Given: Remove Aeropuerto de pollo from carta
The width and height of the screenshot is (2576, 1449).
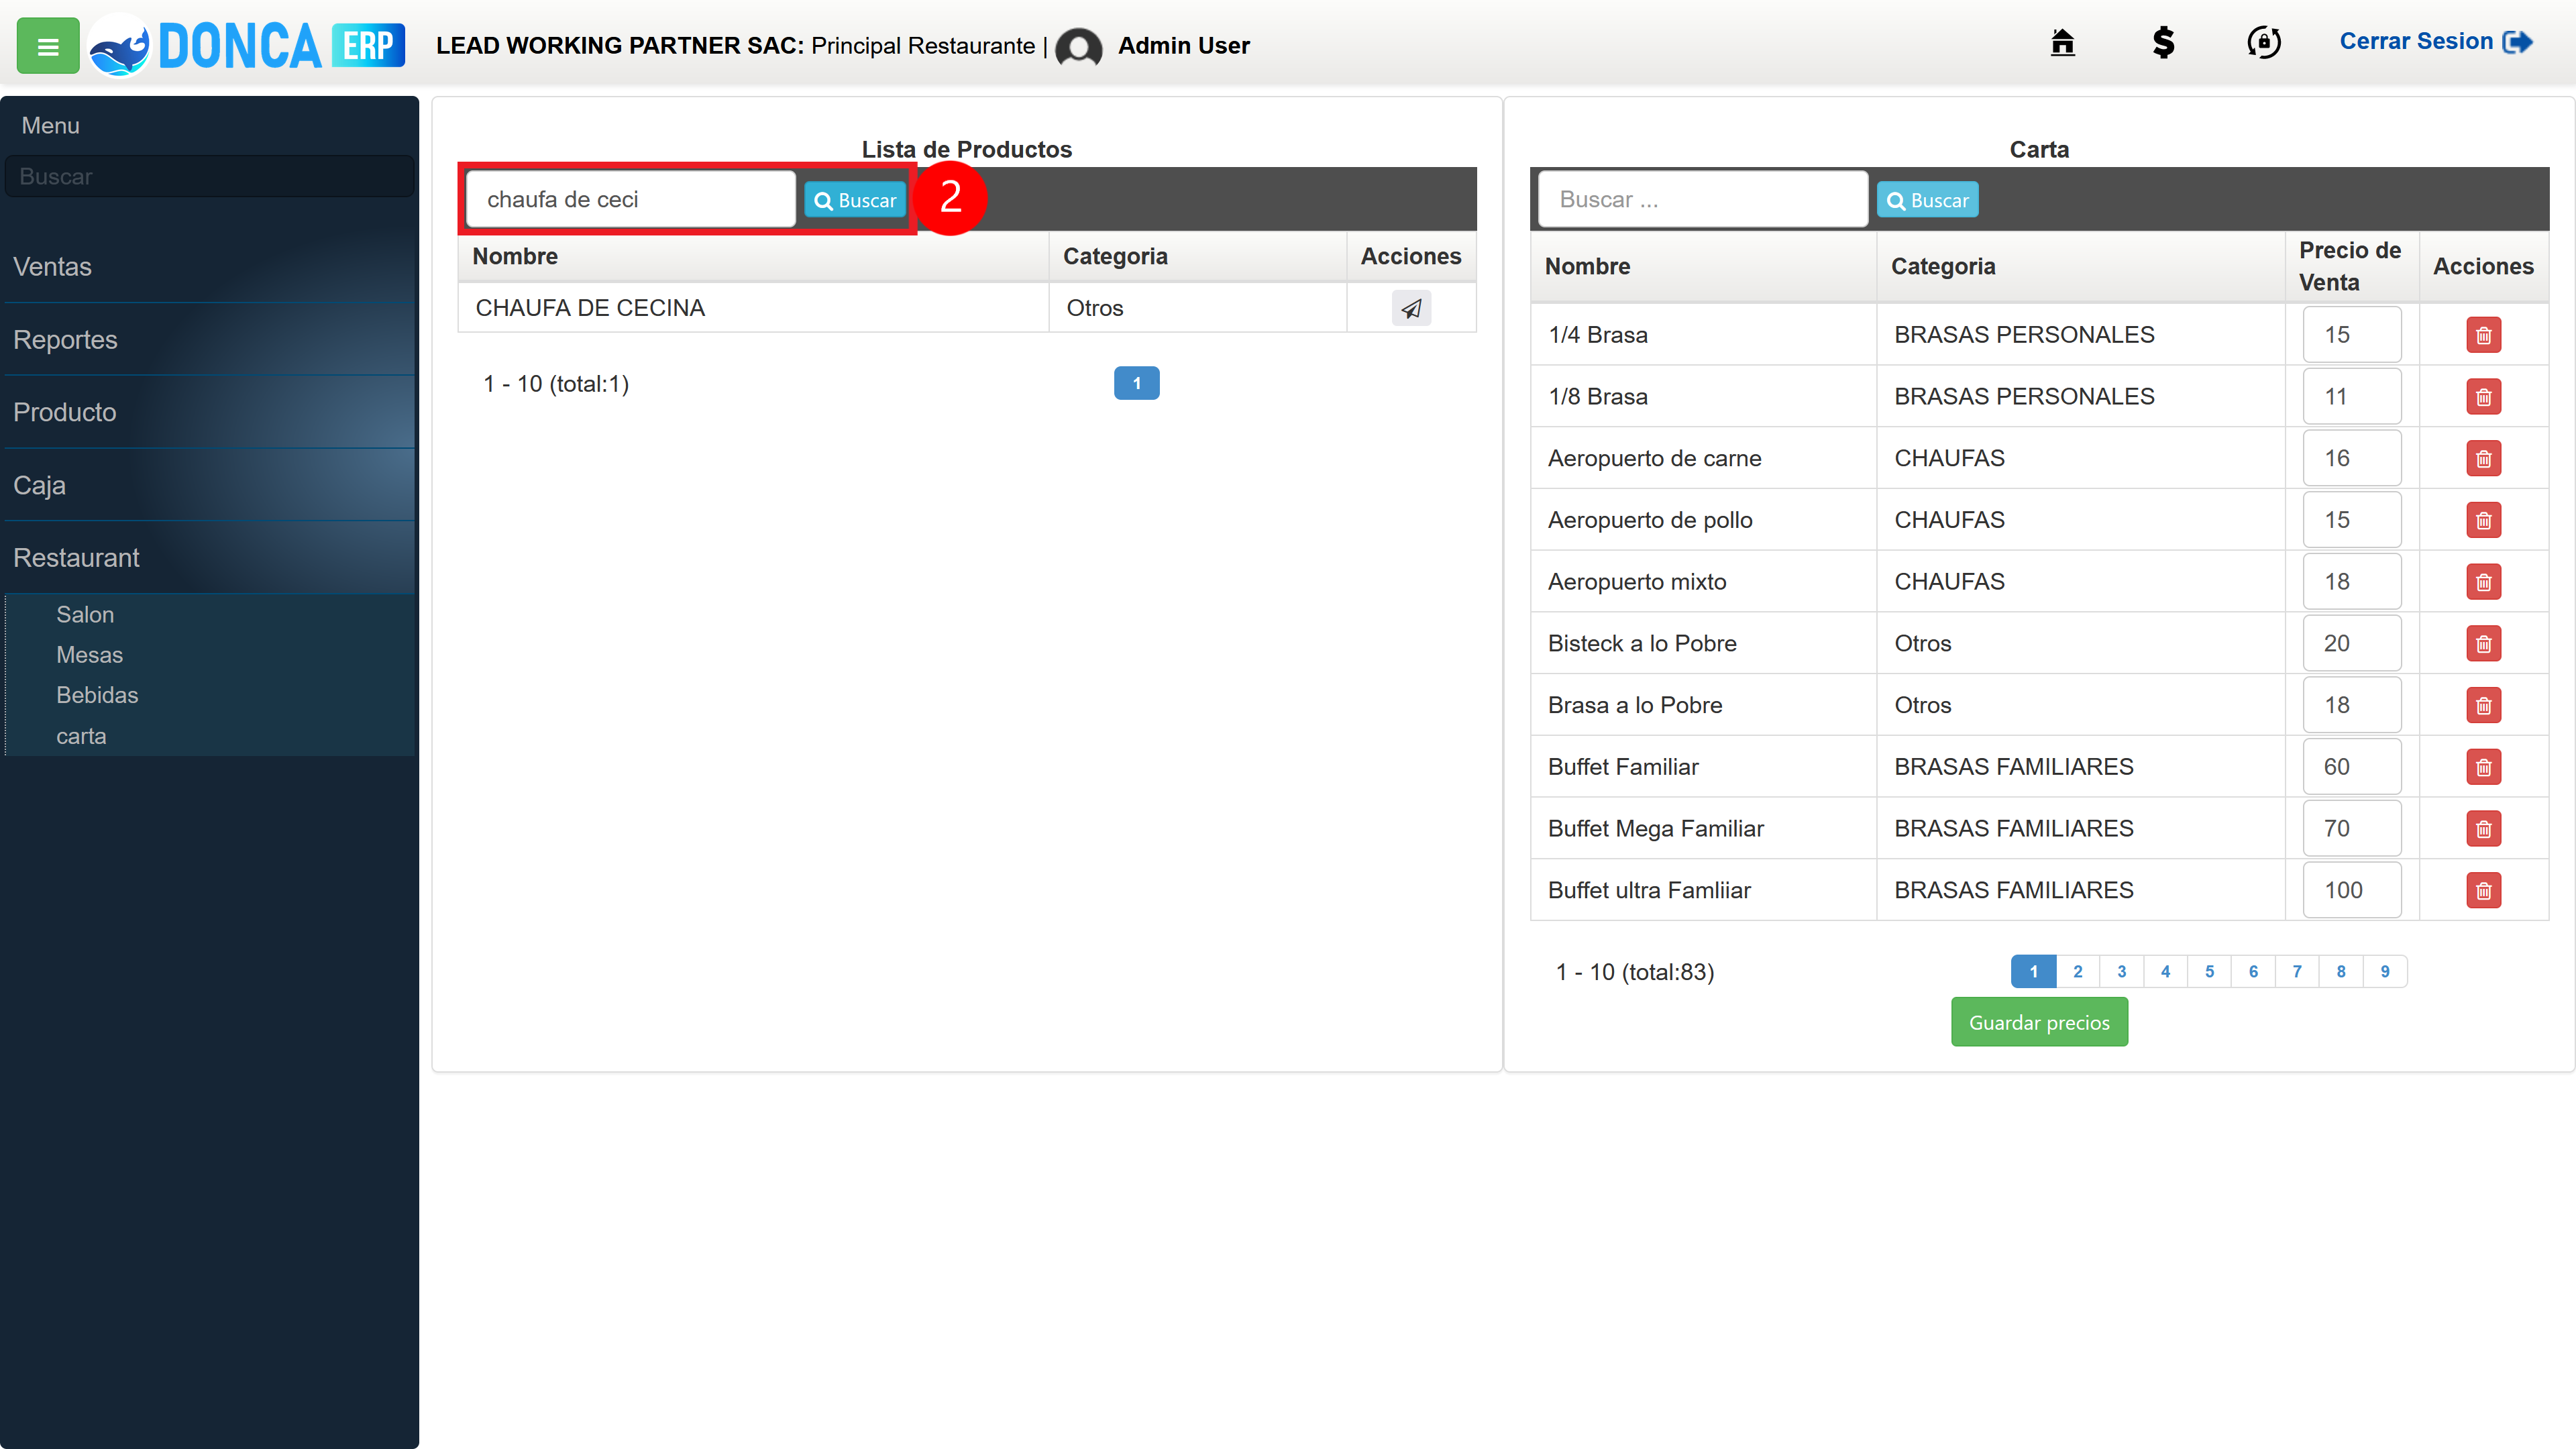Looking at the screenshot, I should 2483,520.
